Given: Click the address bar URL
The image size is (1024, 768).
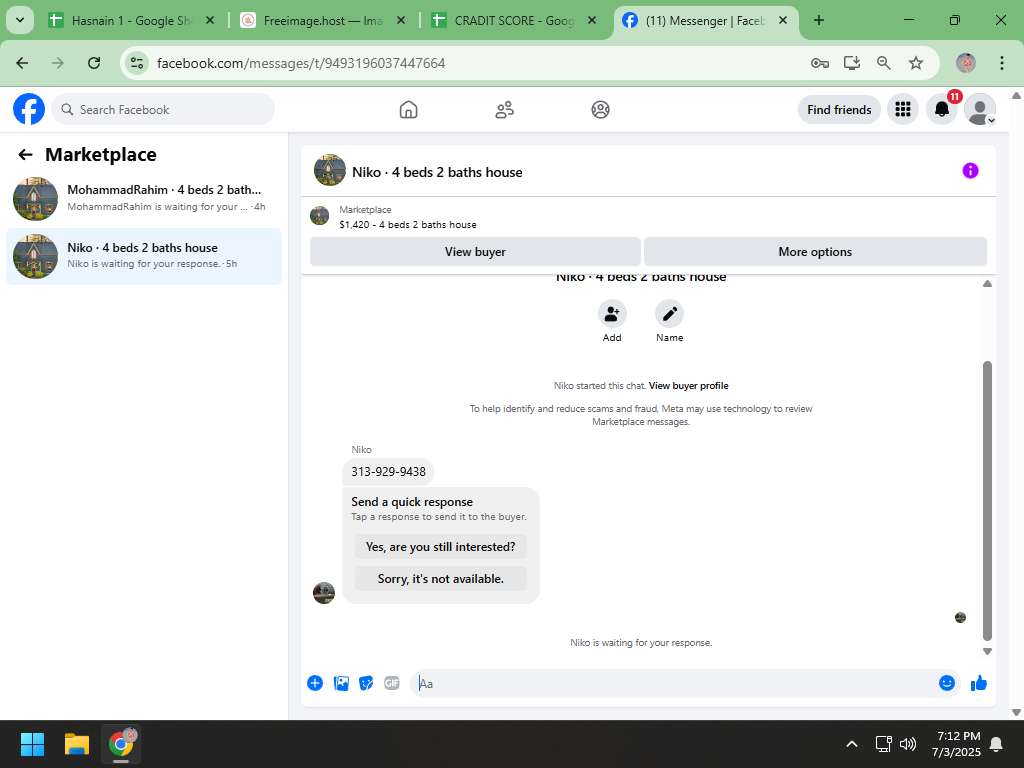Looking at the screenshot, I should click(x=301, y=63).
